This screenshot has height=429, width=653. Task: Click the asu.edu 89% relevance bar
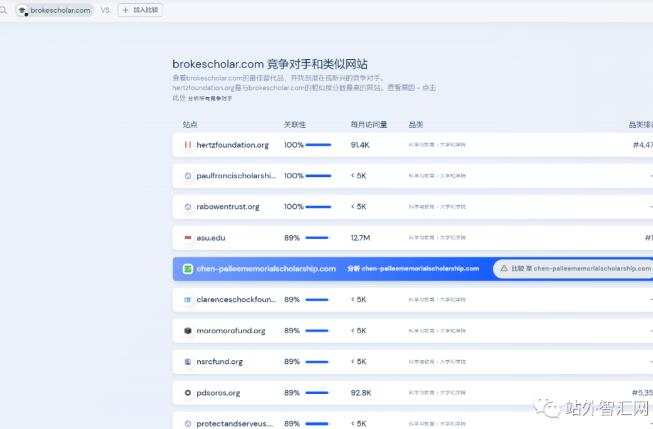317,238
